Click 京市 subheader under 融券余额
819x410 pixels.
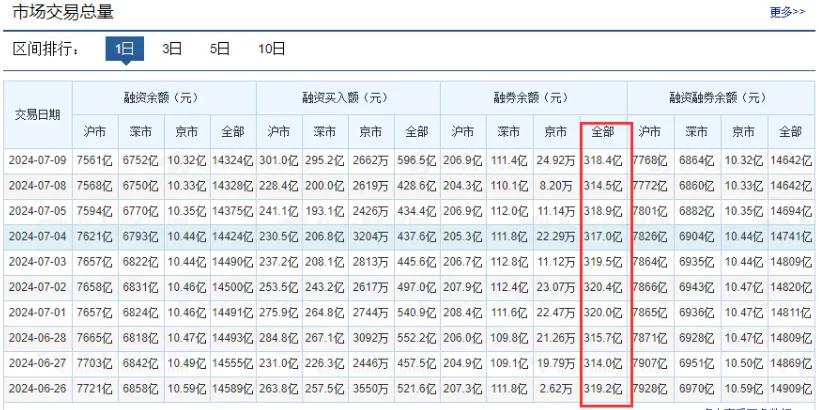556,132
